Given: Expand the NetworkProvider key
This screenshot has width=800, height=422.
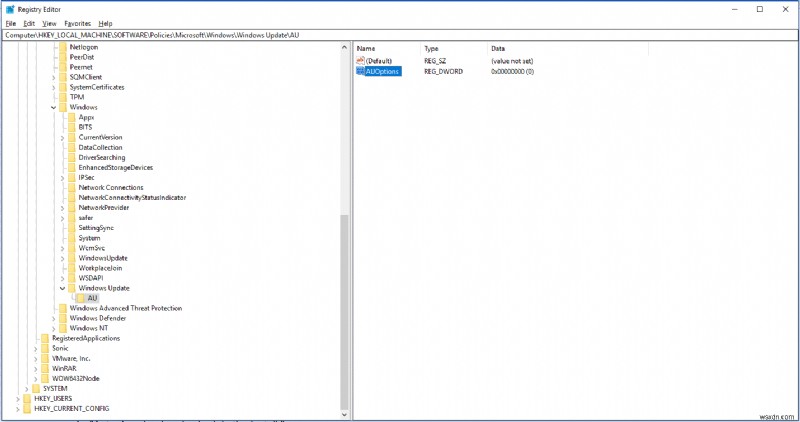Looking at the screenshot, I should [62, 208].
